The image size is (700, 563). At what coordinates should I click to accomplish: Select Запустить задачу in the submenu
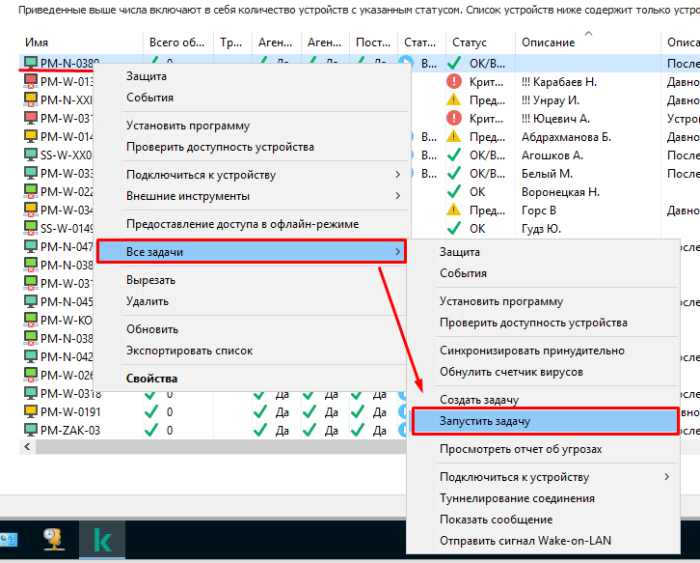coord(545,421)
